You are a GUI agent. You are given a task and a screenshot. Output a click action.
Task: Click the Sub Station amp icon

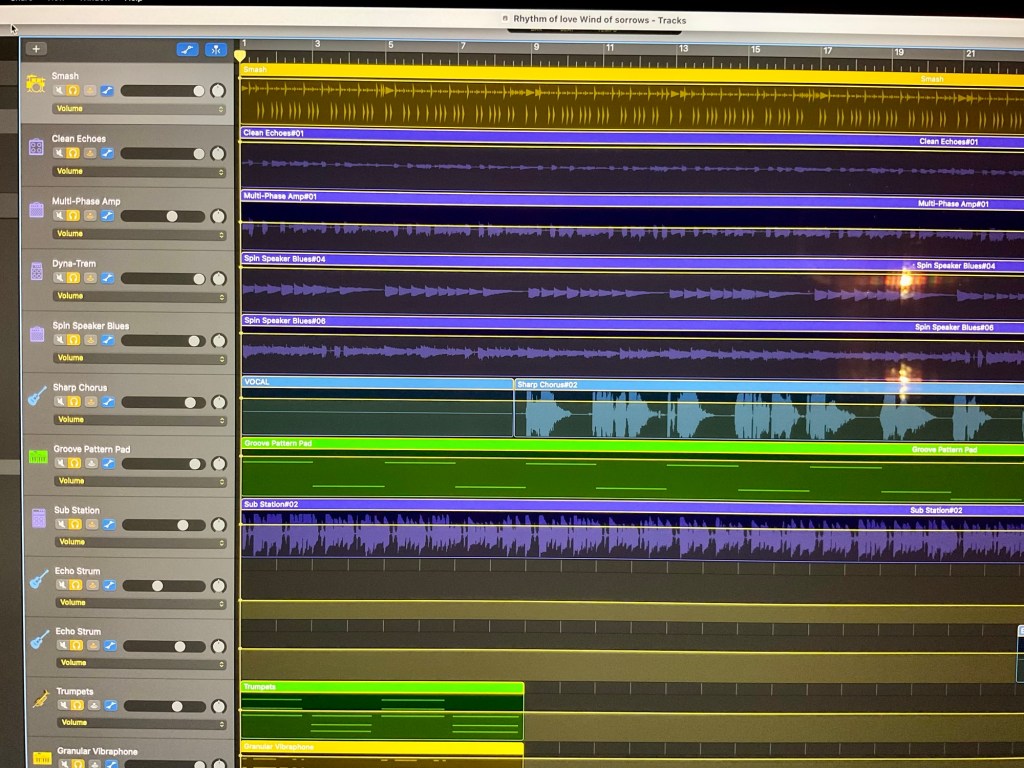tap(38, 518)
